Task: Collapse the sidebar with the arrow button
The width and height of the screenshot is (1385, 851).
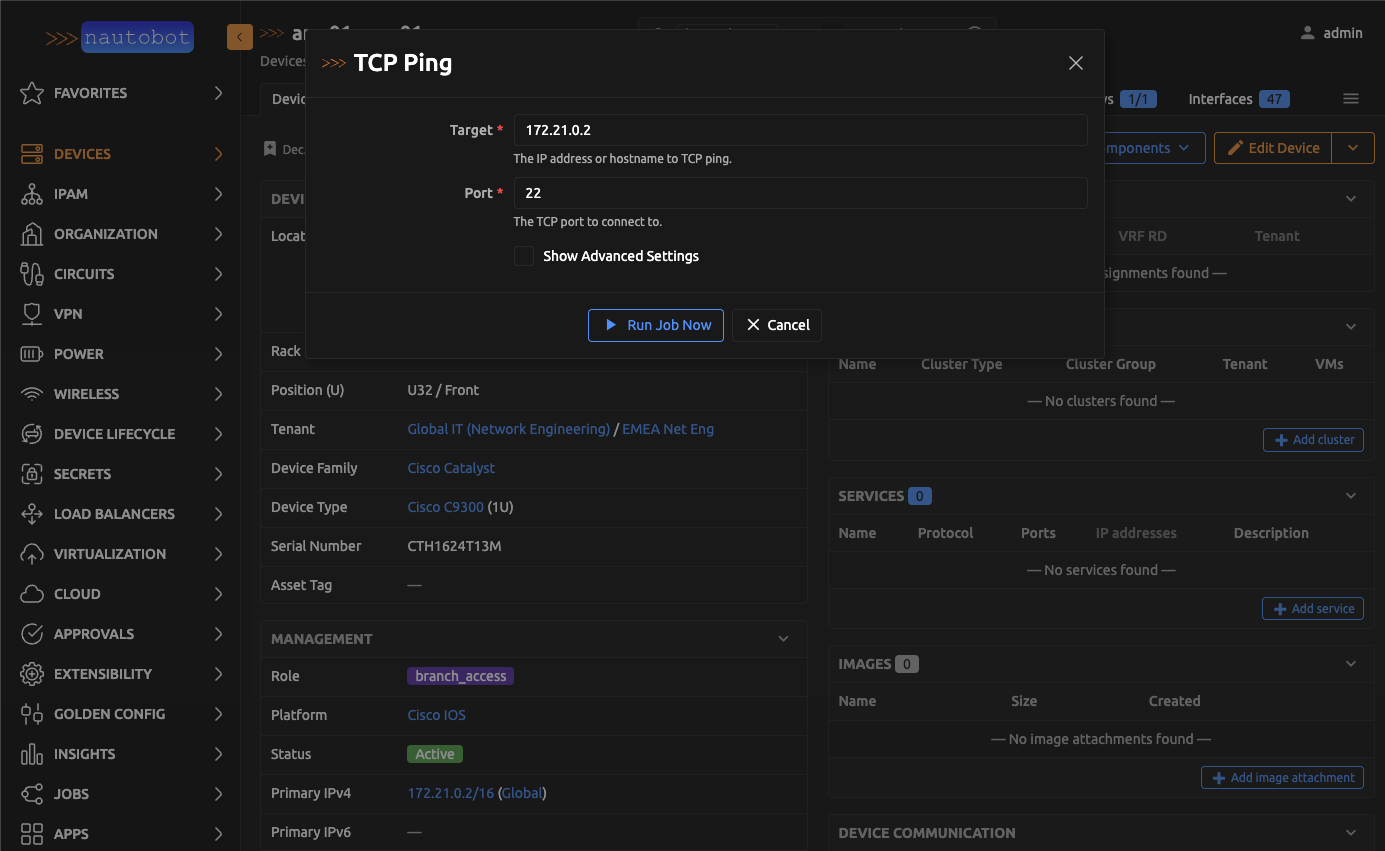Action: click(240, 37)
